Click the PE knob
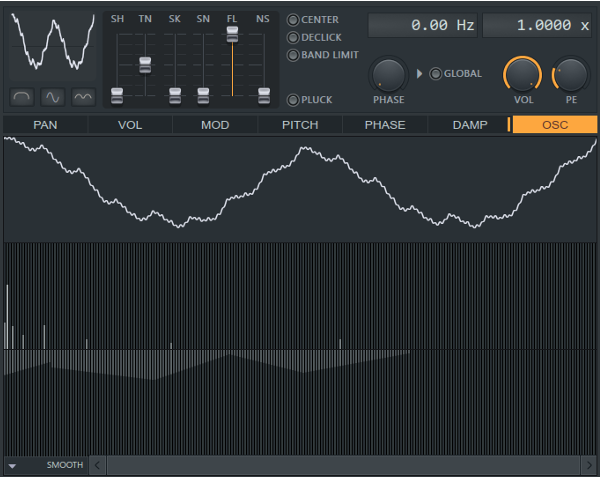The height and width of the screenshot is (477, 600). tap(571, 75)
